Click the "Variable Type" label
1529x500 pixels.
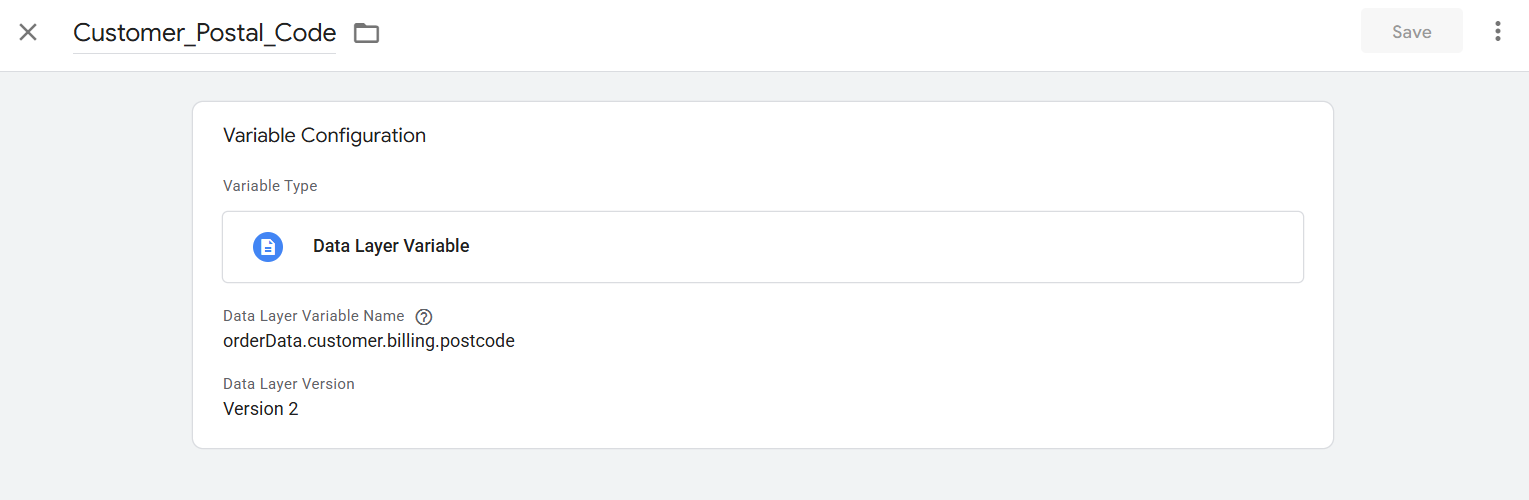[270, 186]
